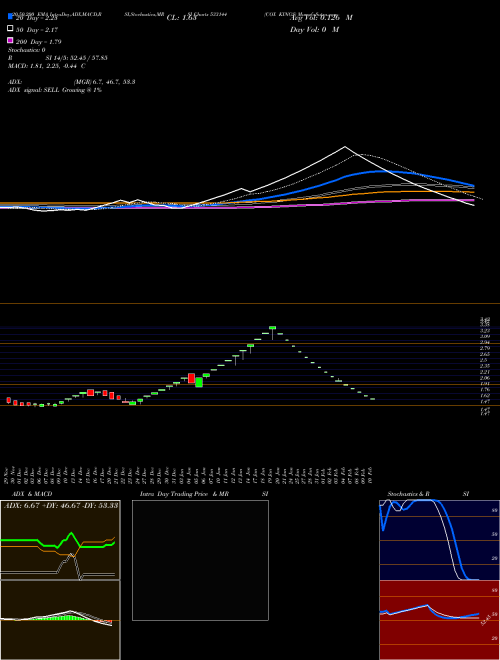Click the 'Stochastics & R' panel title
Viewport: 500px width, 660px height.
pos(409,494)
